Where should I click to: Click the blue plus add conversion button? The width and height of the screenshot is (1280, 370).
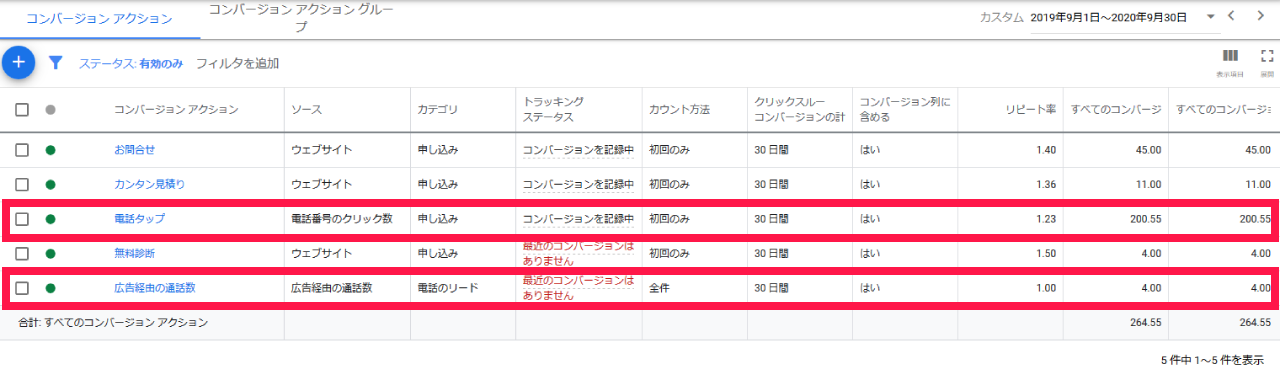(x=18, y=63)
